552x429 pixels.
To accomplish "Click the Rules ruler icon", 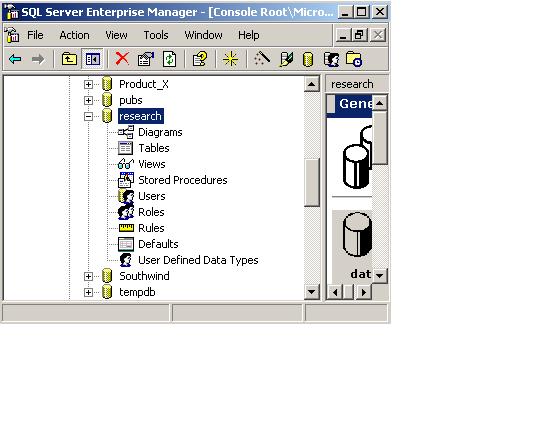I will click(126, 228).
